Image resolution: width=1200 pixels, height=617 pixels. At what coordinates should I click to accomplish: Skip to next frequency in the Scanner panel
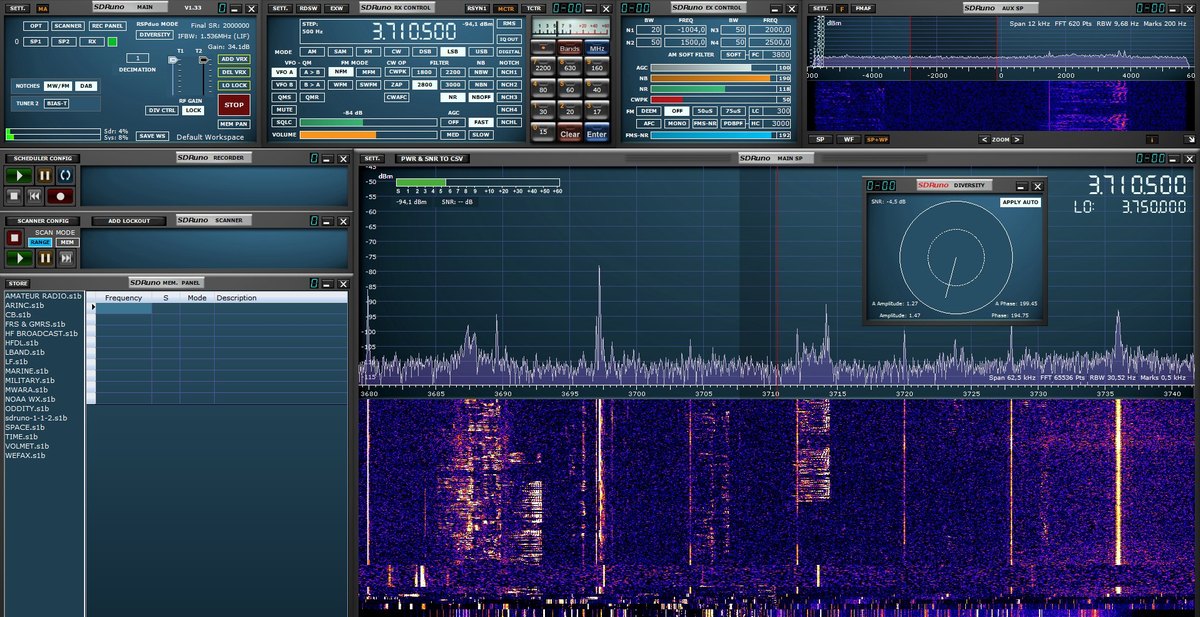click(x=66, y=258)
